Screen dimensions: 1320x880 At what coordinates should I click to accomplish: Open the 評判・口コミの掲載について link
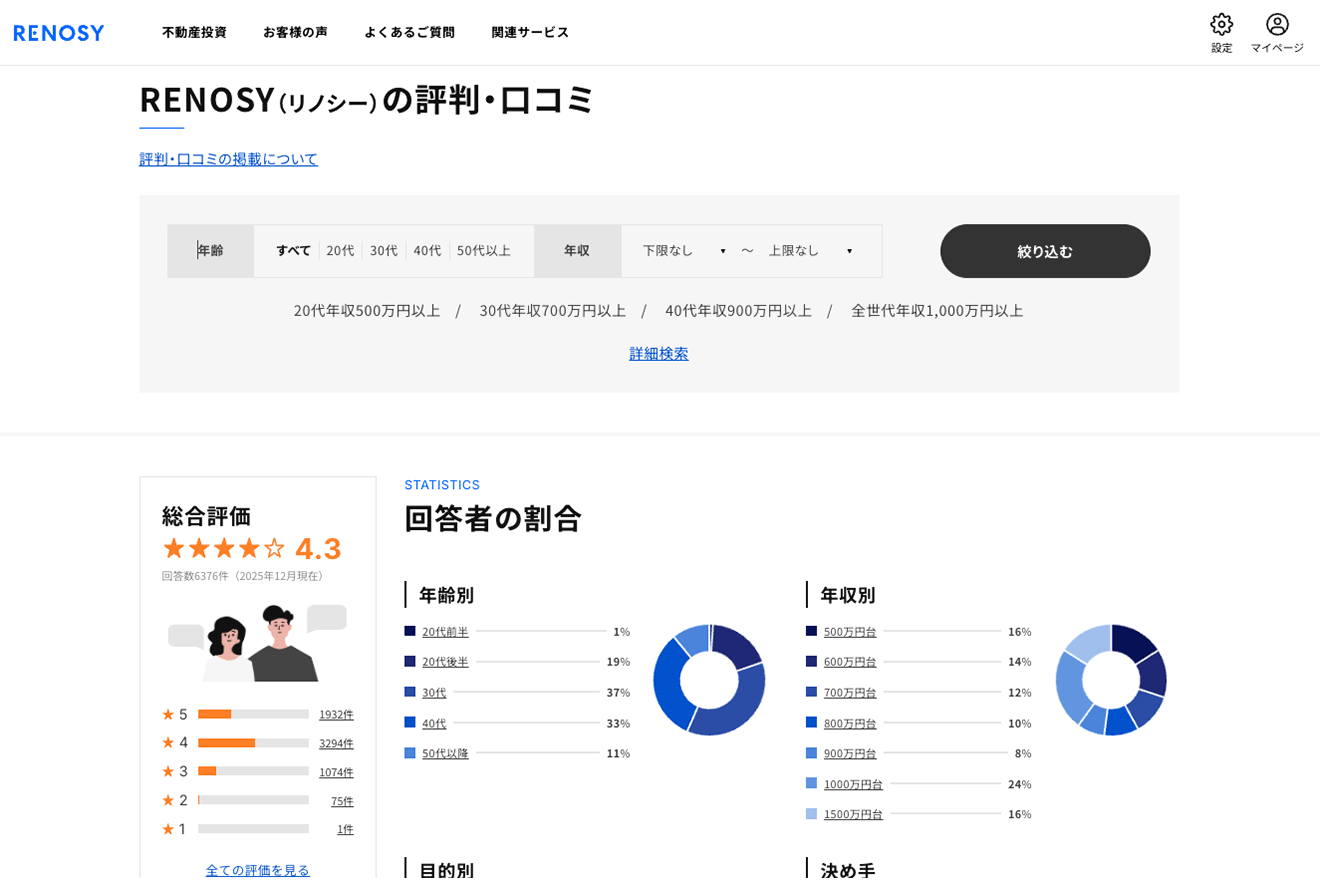coord(228,158)
